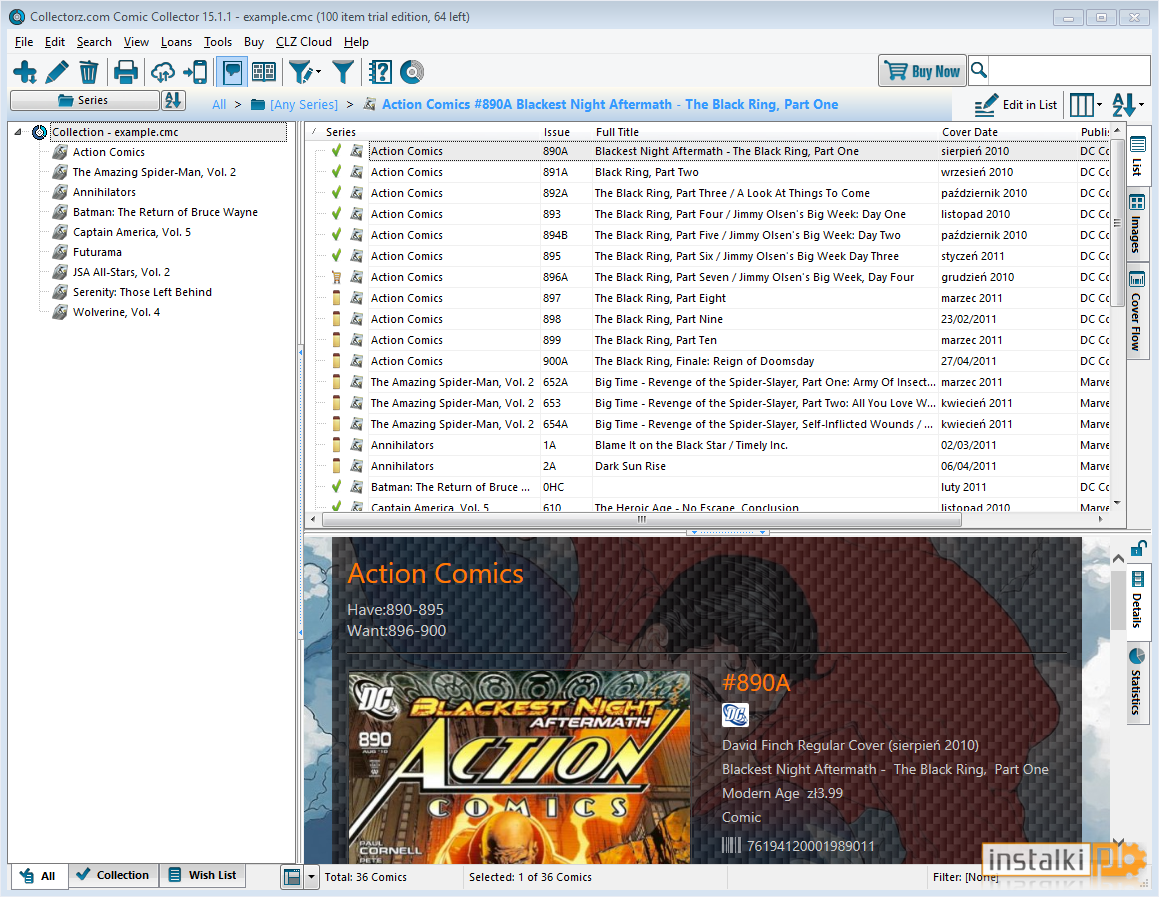
Task: Switch to the Wish List tab
Action: pos(203,876)
